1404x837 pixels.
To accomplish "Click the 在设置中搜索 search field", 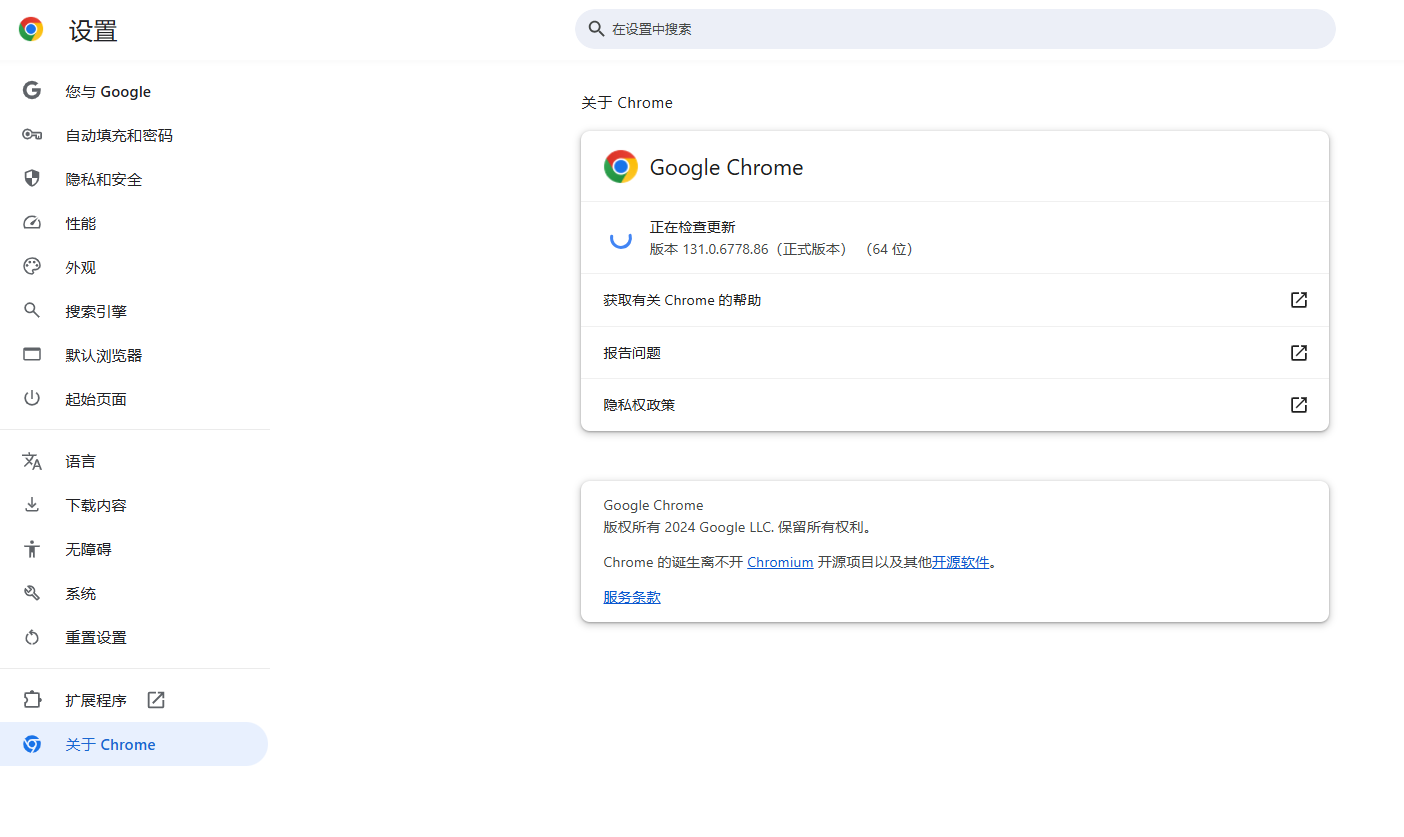I will click(955, 29).
